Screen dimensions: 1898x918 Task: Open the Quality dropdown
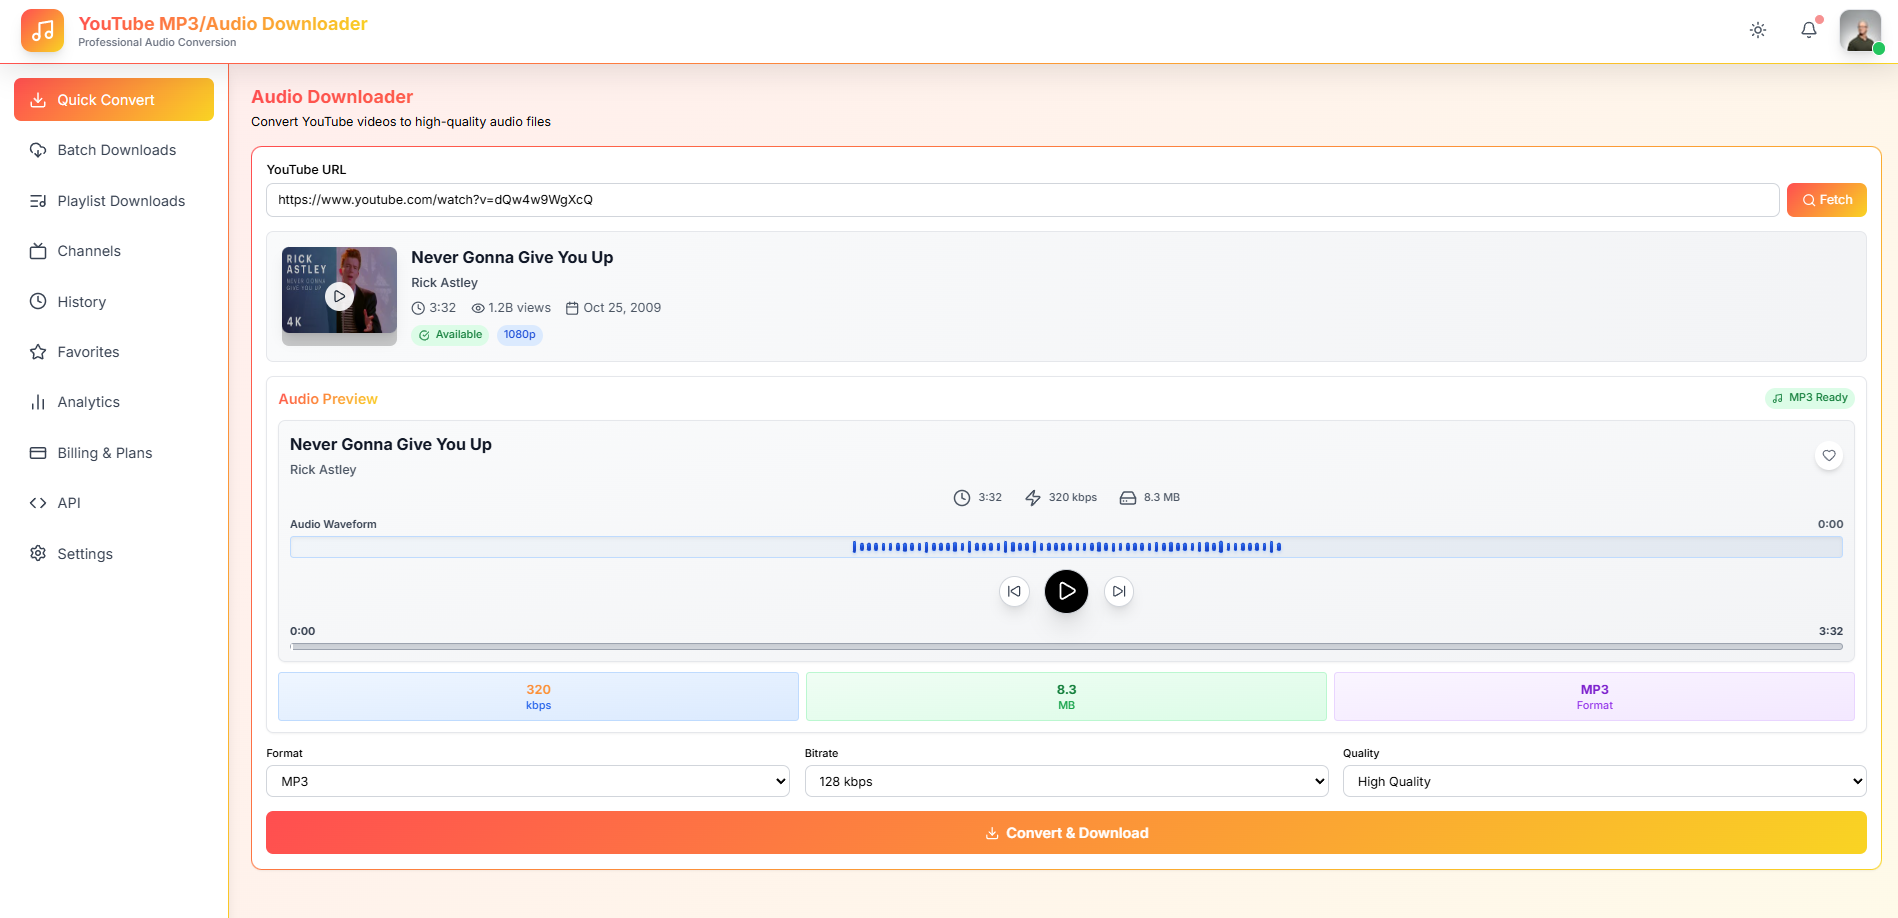tap(1603, 781)
